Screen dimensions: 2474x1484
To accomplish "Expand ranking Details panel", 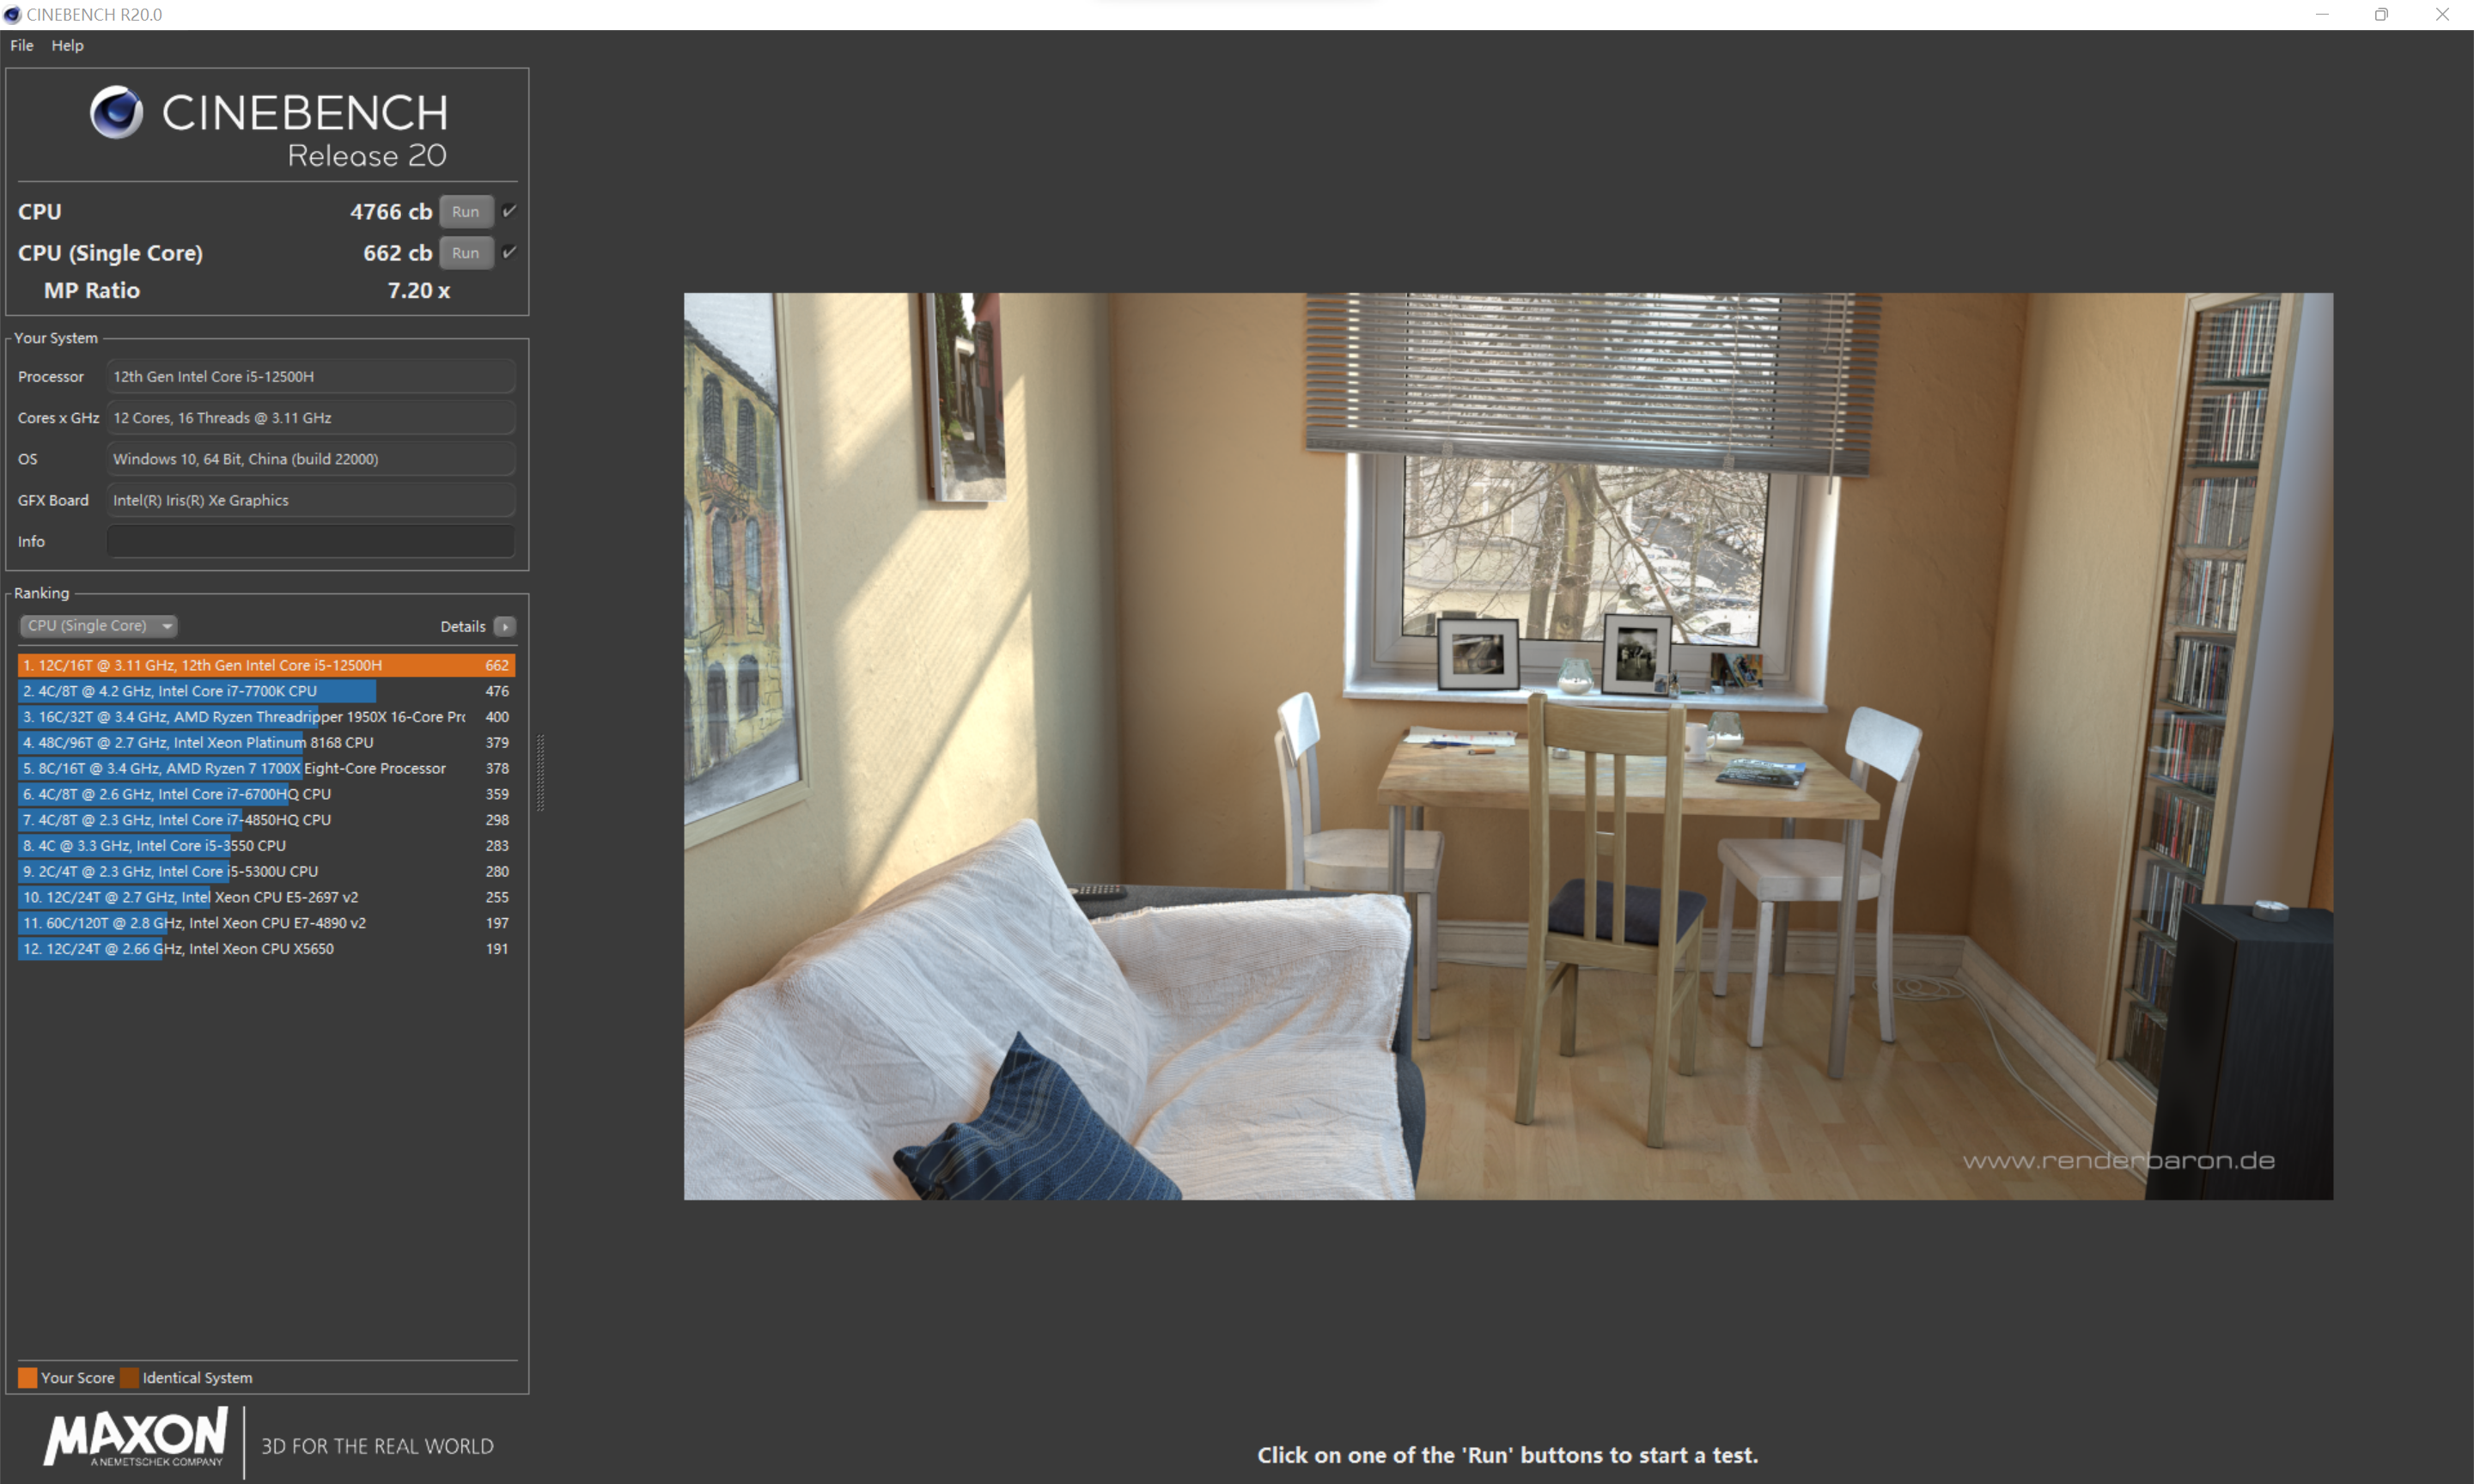I will point(463,626).
